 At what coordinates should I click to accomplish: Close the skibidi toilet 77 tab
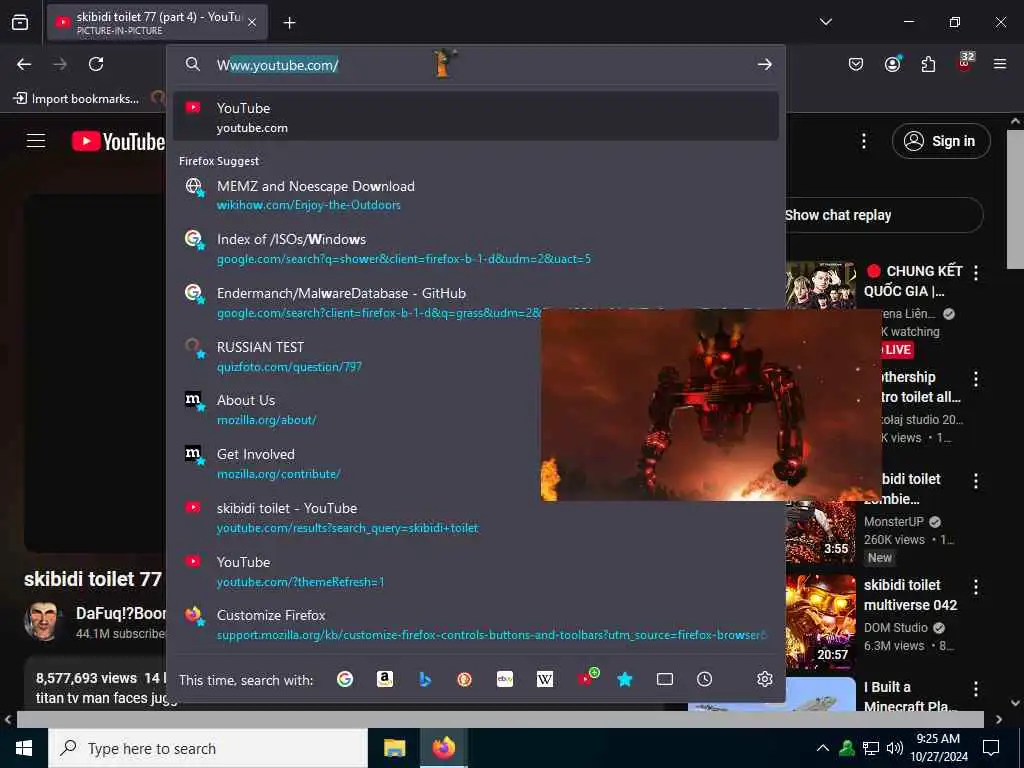click(252, 23)
